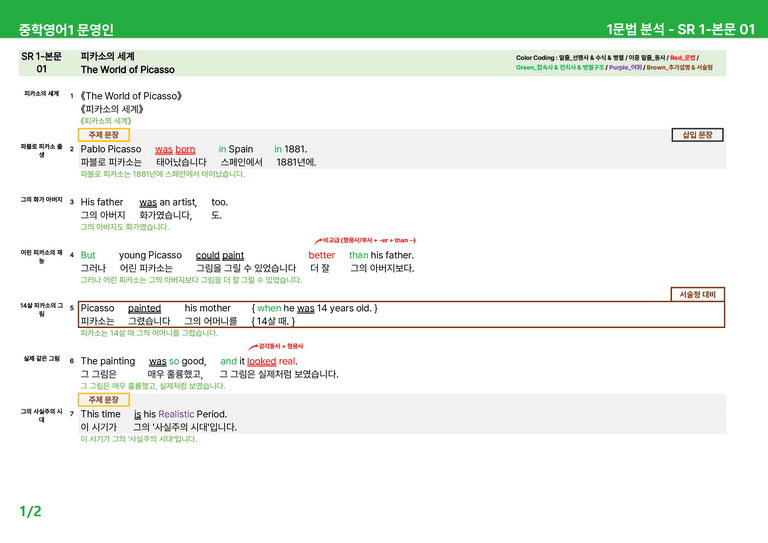
Task: Click the SR 1-본문 01 section label
Action: click(x=42, y=63)
